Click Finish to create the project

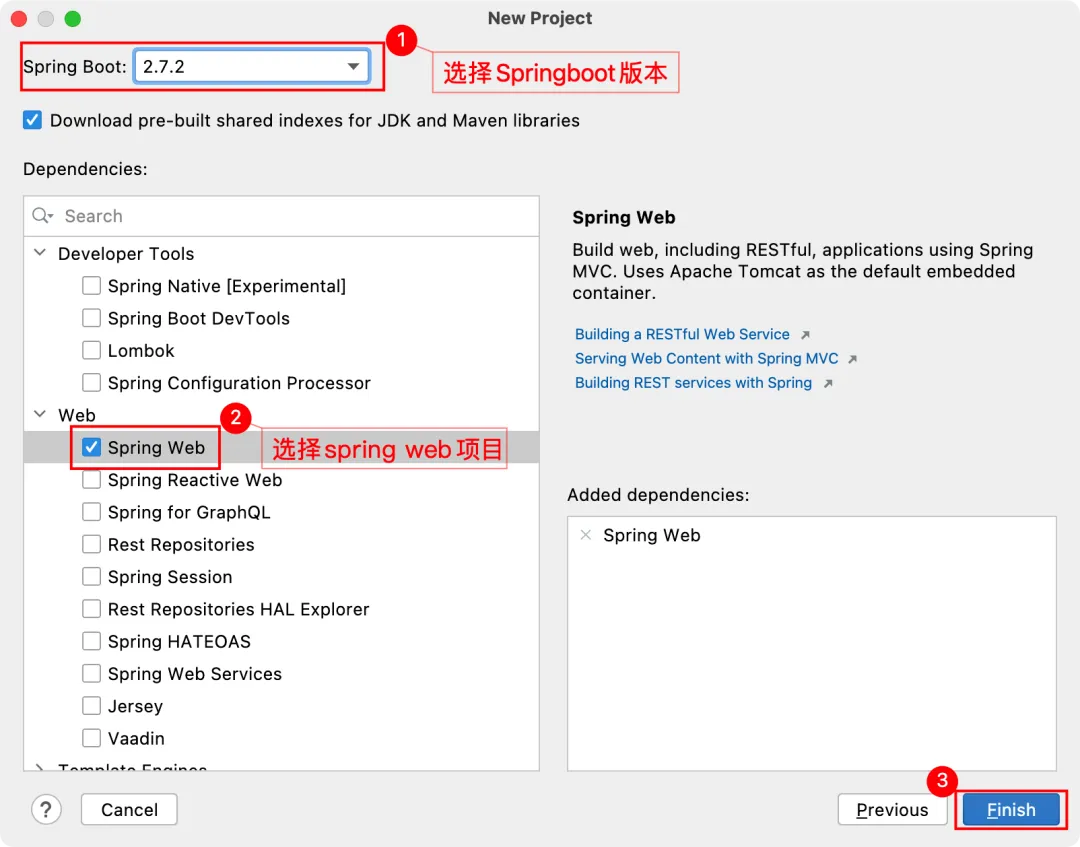pos(1010,810)
